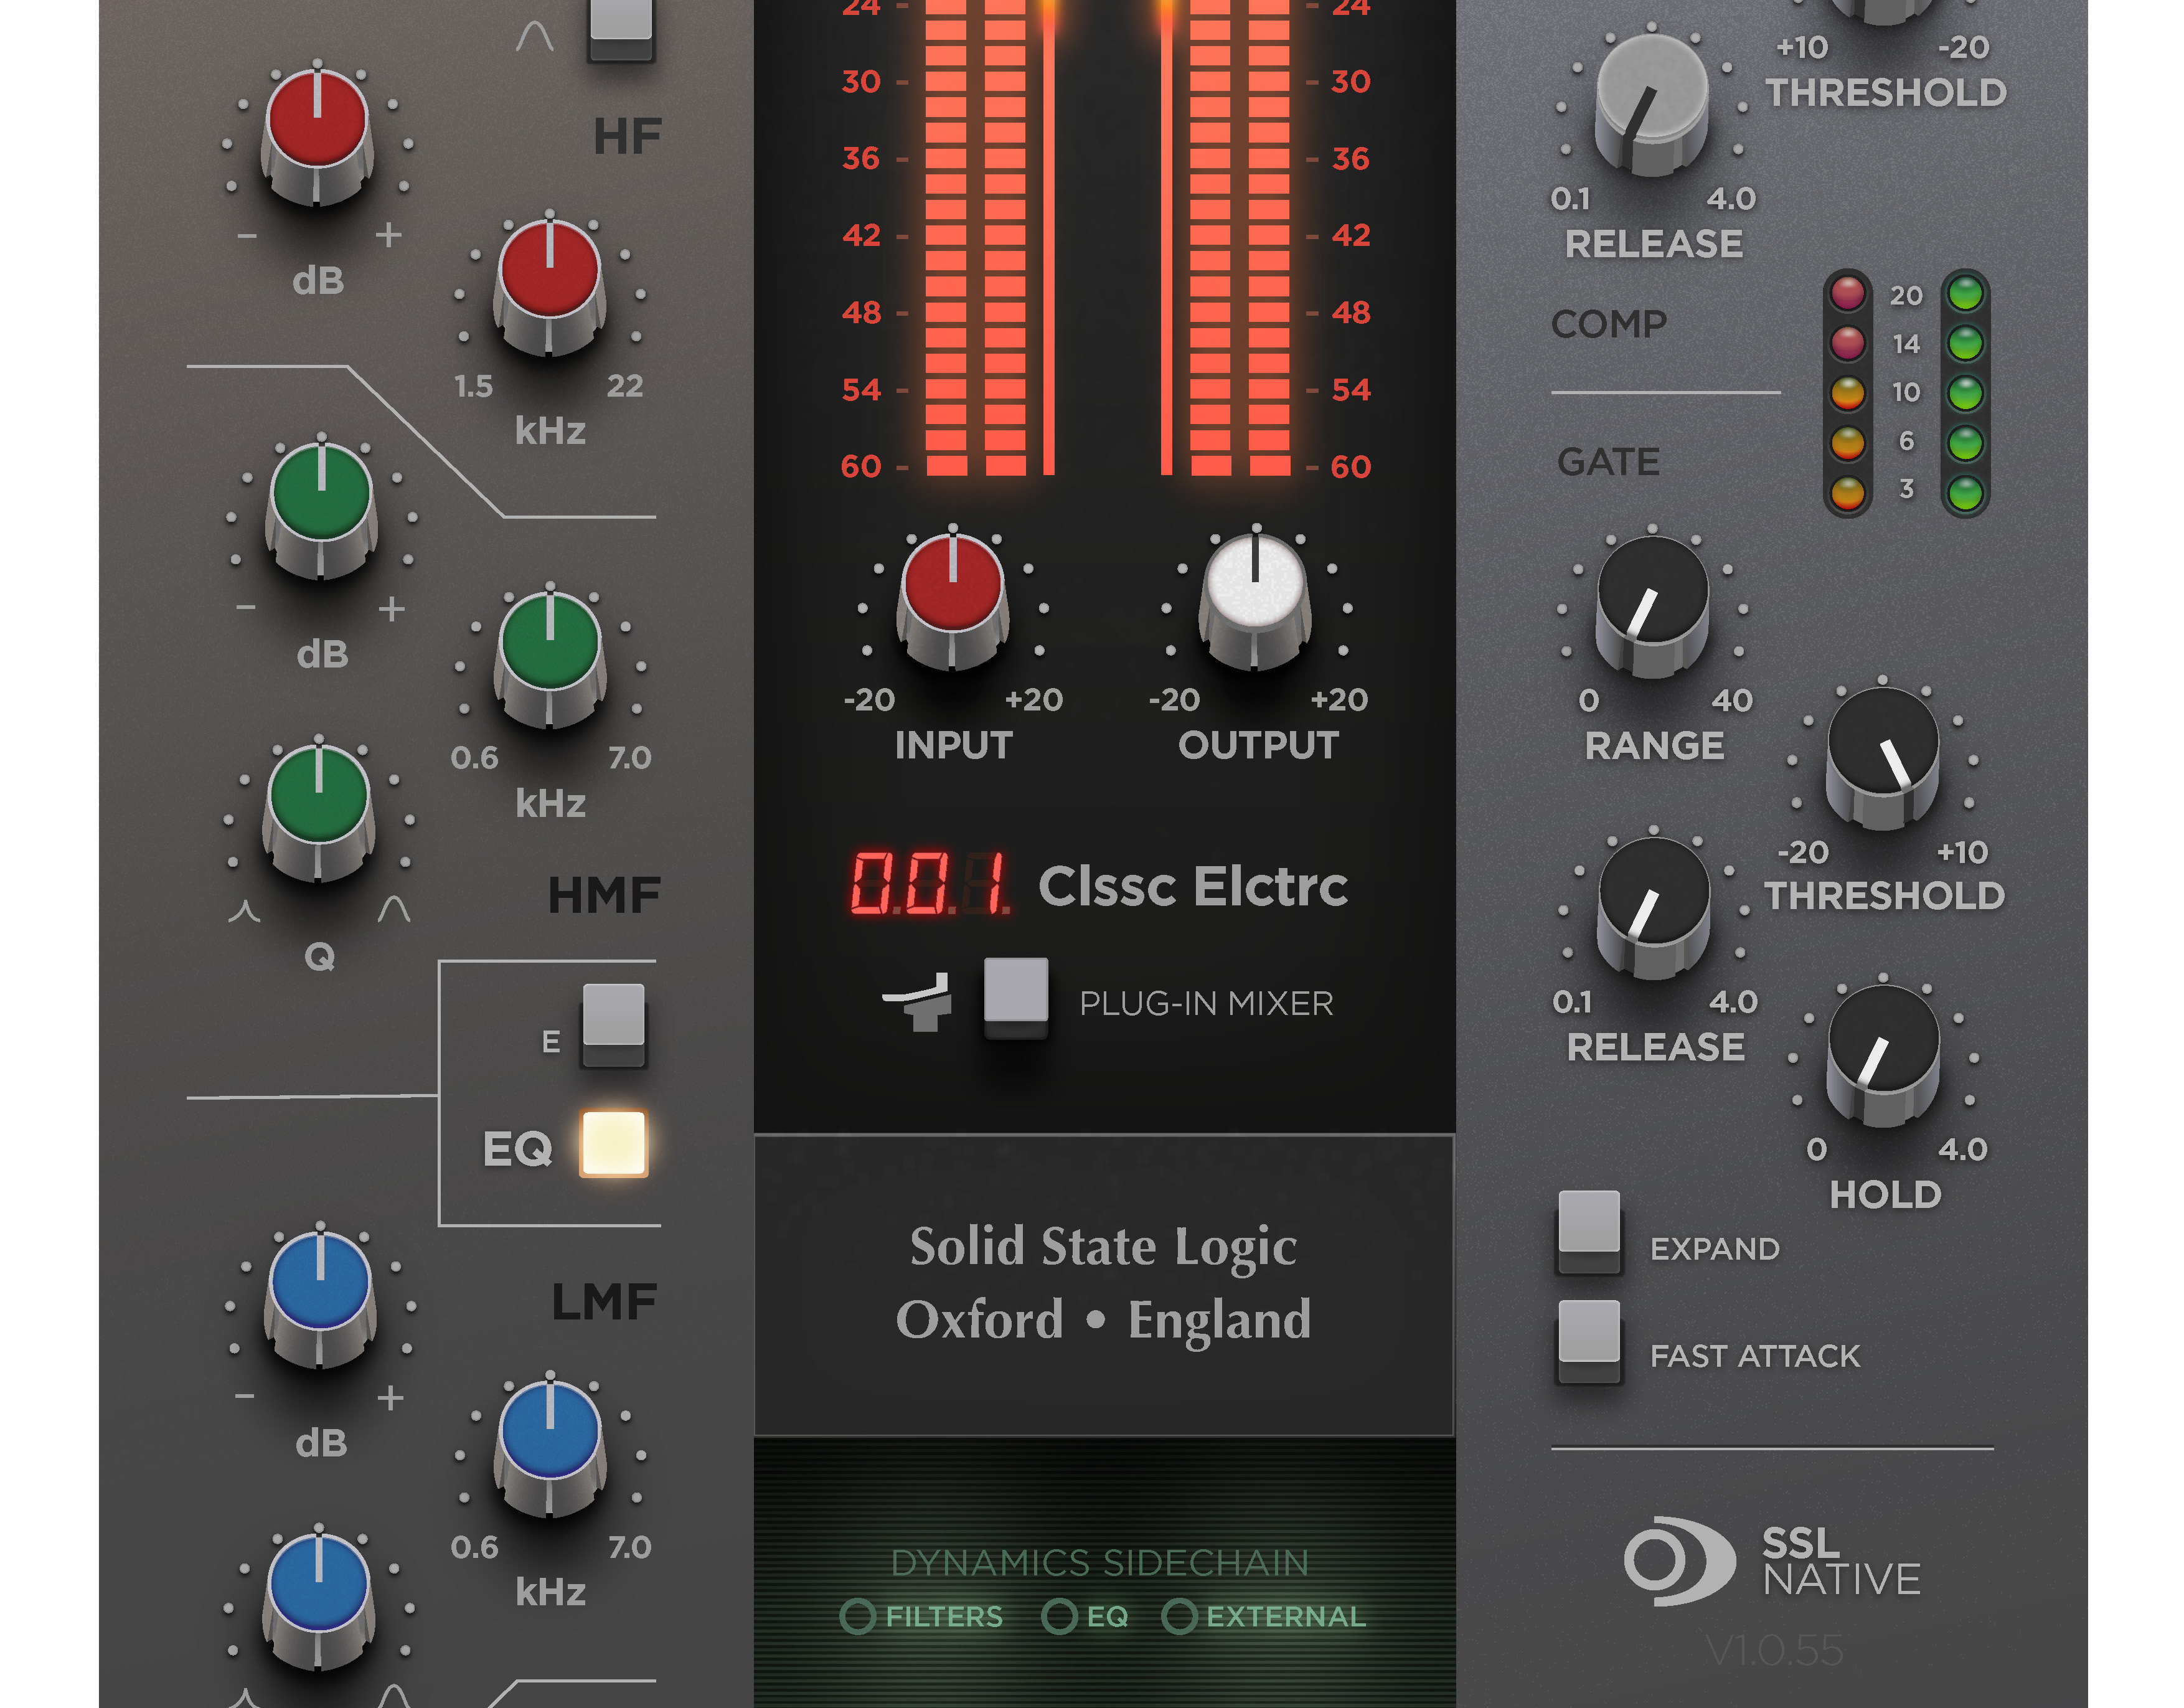Image resolution: width=2184 pixels, height=1708 pixels.
Task: Select the EXTERNAL sidechain option
Action: point(1264,1616)
